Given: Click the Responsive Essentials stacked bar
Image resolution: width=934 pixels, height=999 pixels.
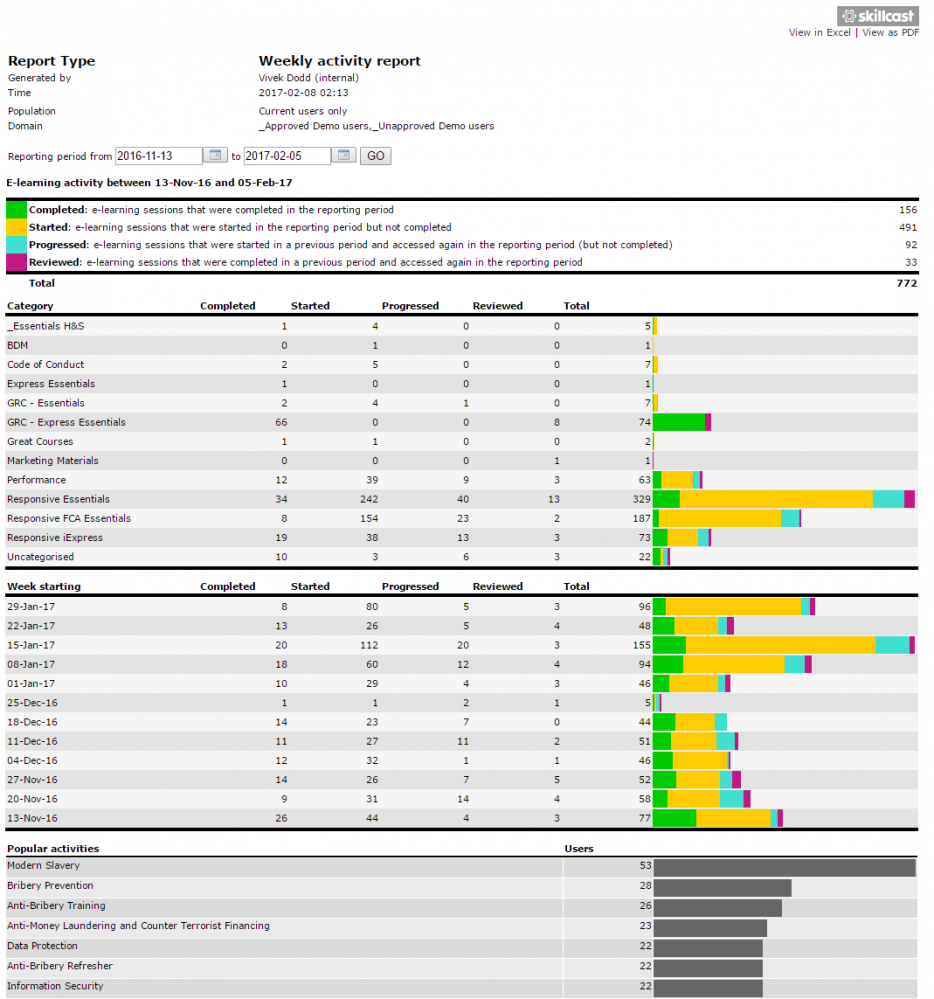Looking at the screenshot, I should tap(784, 499).
